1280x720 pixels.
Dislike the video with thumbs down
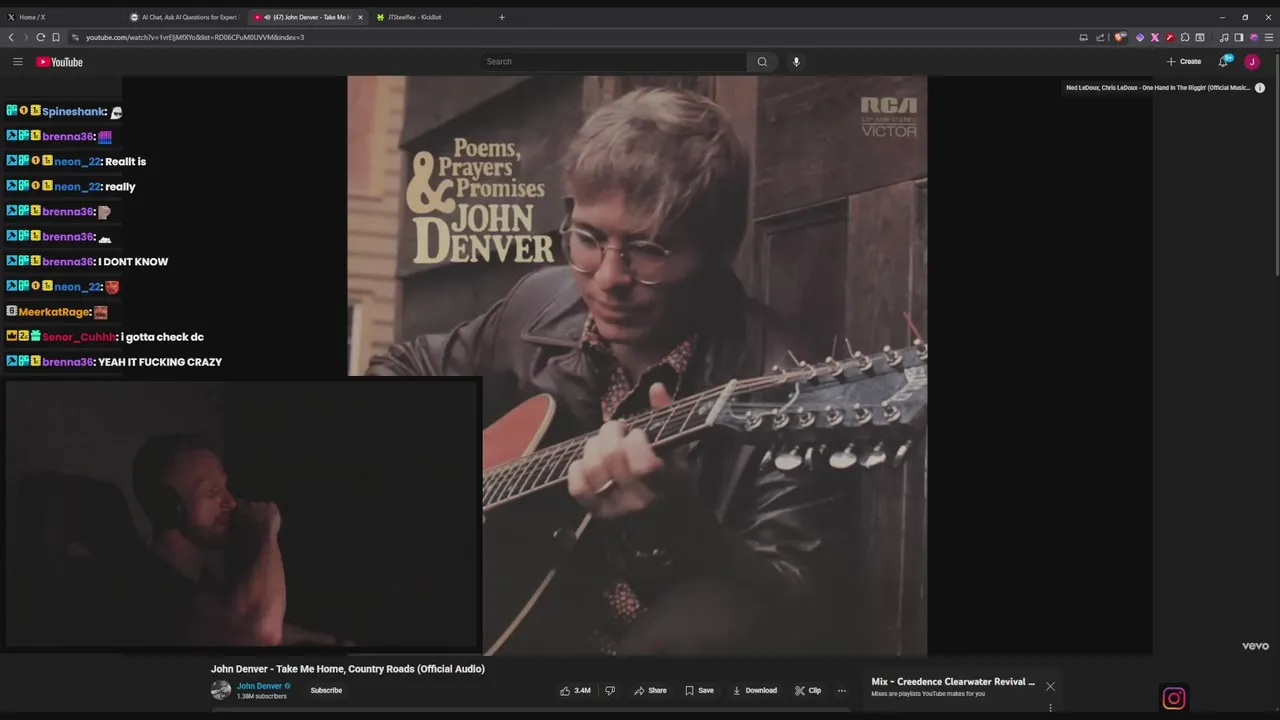pos(610,690)
